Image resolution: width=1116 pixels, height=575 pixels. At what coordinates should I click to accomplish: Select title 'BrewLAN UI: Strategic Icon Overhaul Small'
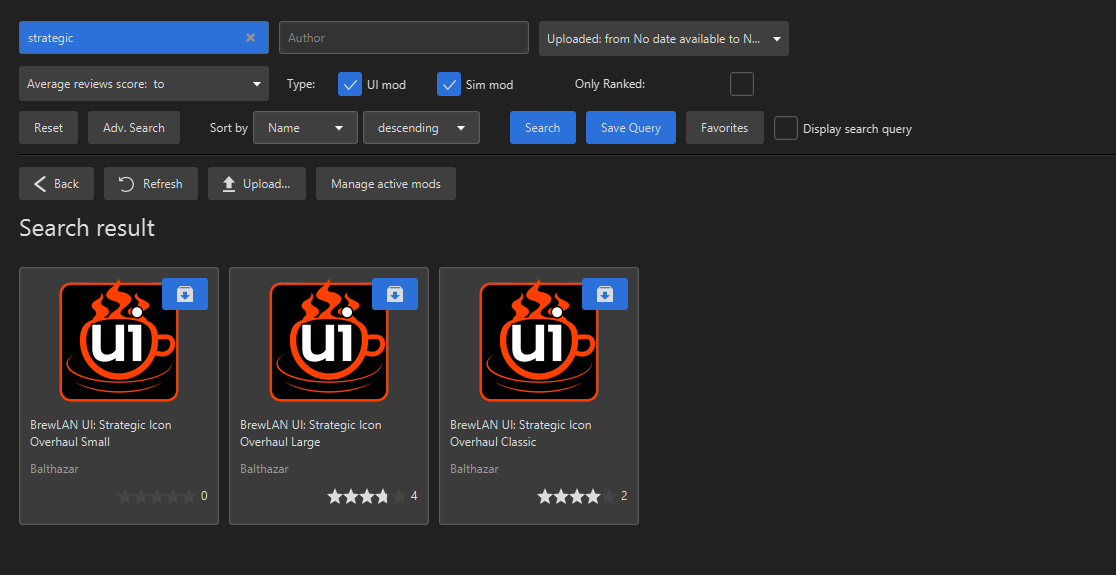(101, 433)
